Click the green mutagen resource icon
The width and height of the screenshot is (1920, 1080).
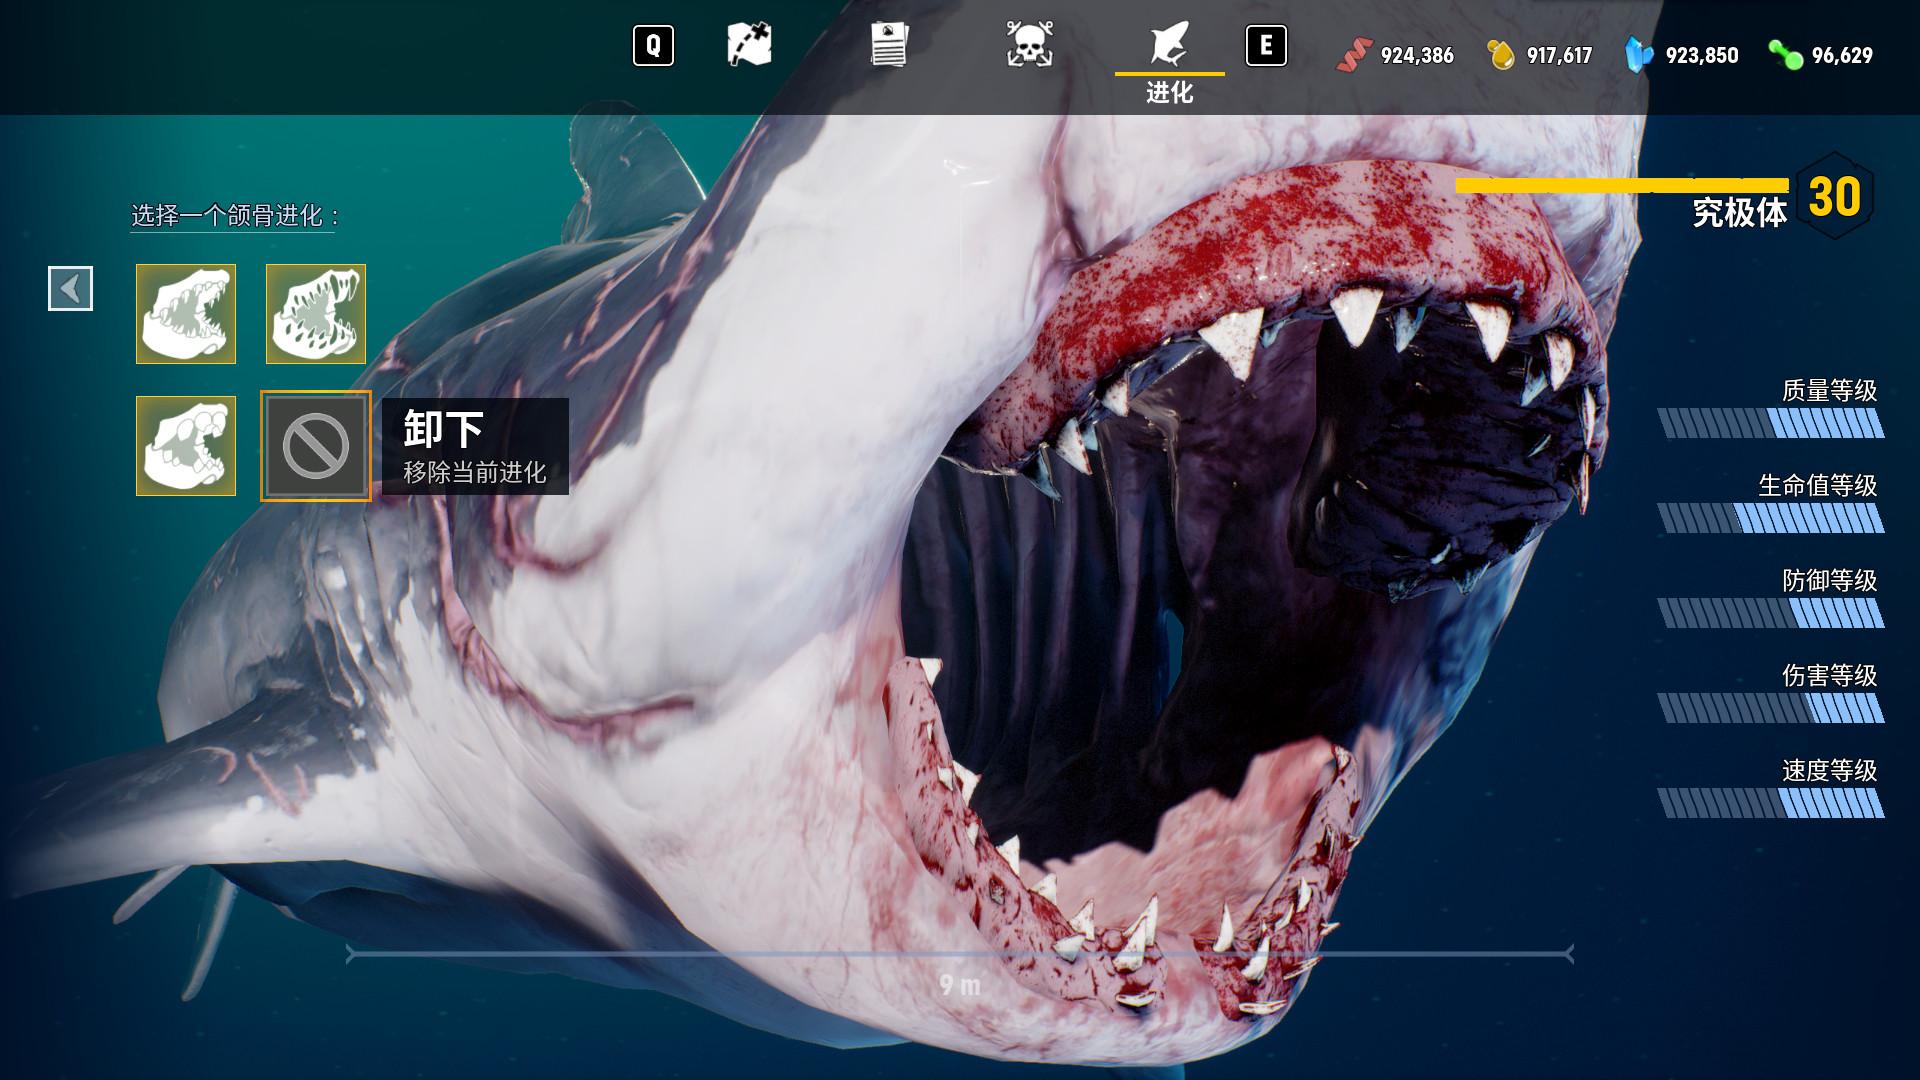click(1785, 55)
